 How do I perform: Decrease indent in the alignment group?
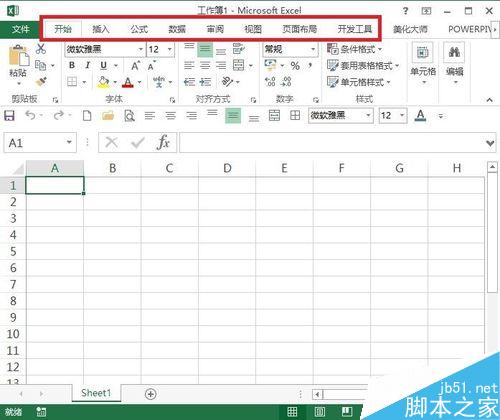point(190,82)
